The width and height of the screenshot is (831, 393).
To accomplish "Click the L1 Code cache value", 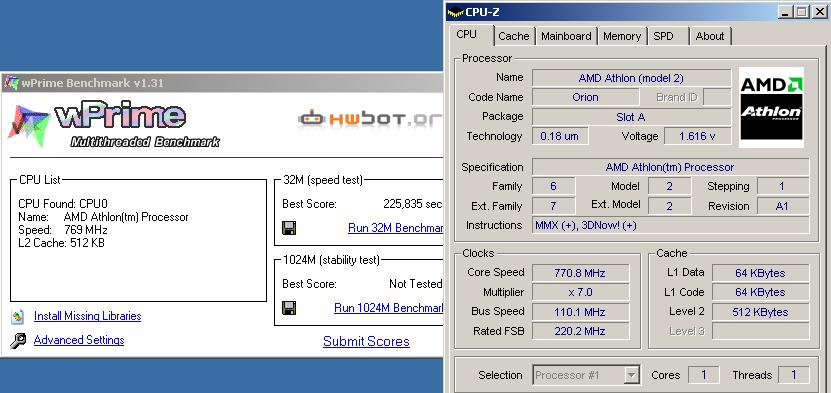I will 760,292.
